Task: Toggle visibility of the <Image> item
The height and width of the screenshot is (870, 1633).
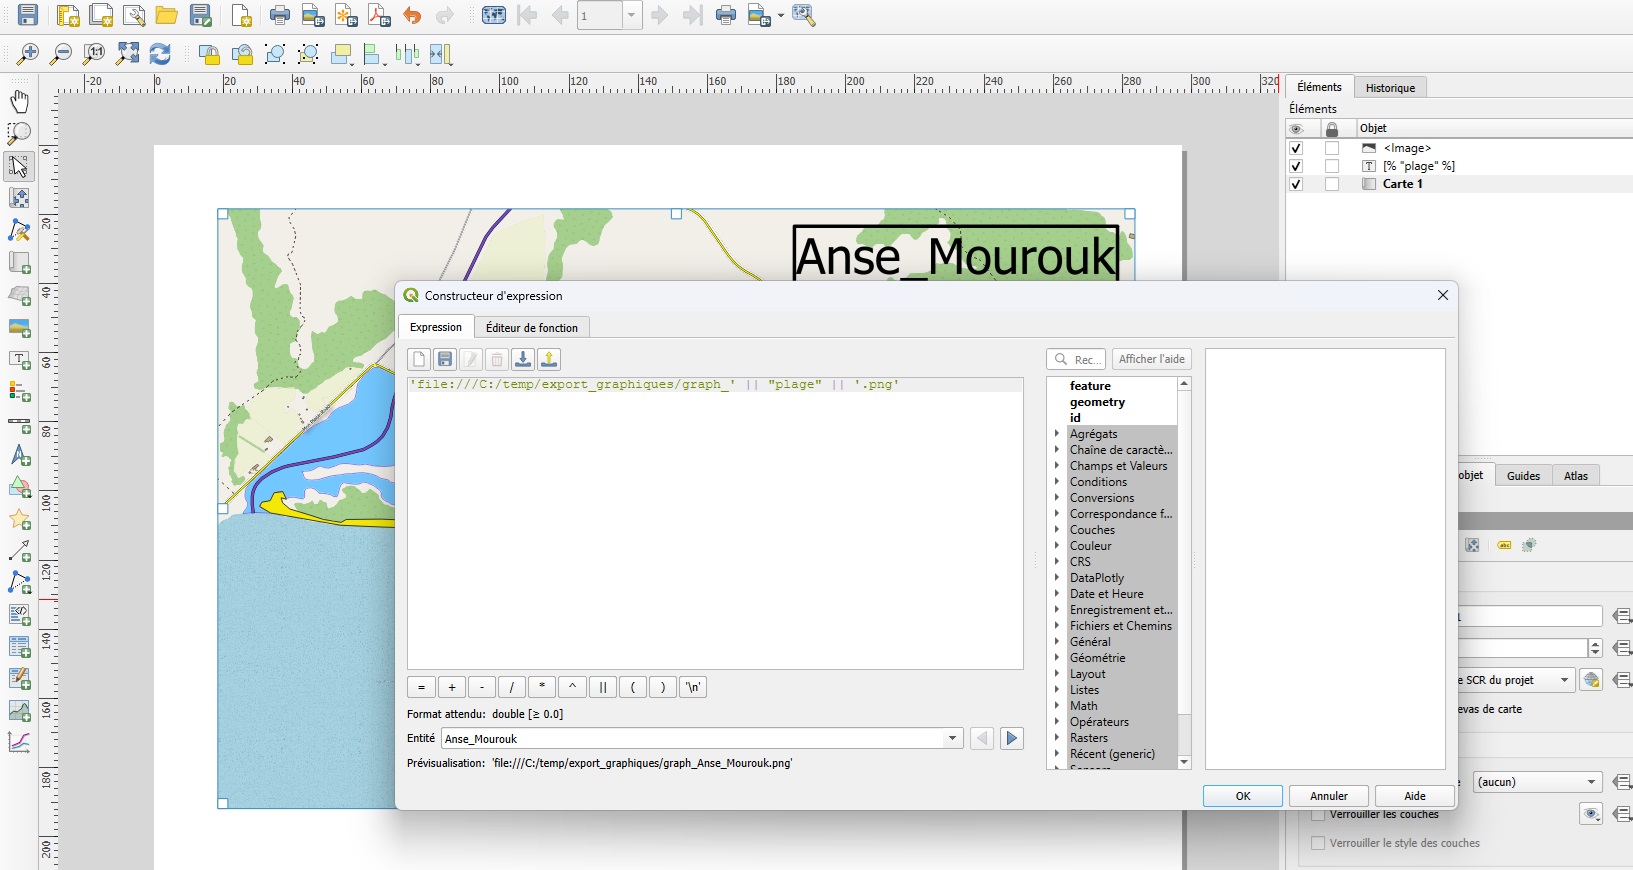Action: point(1296,148)
